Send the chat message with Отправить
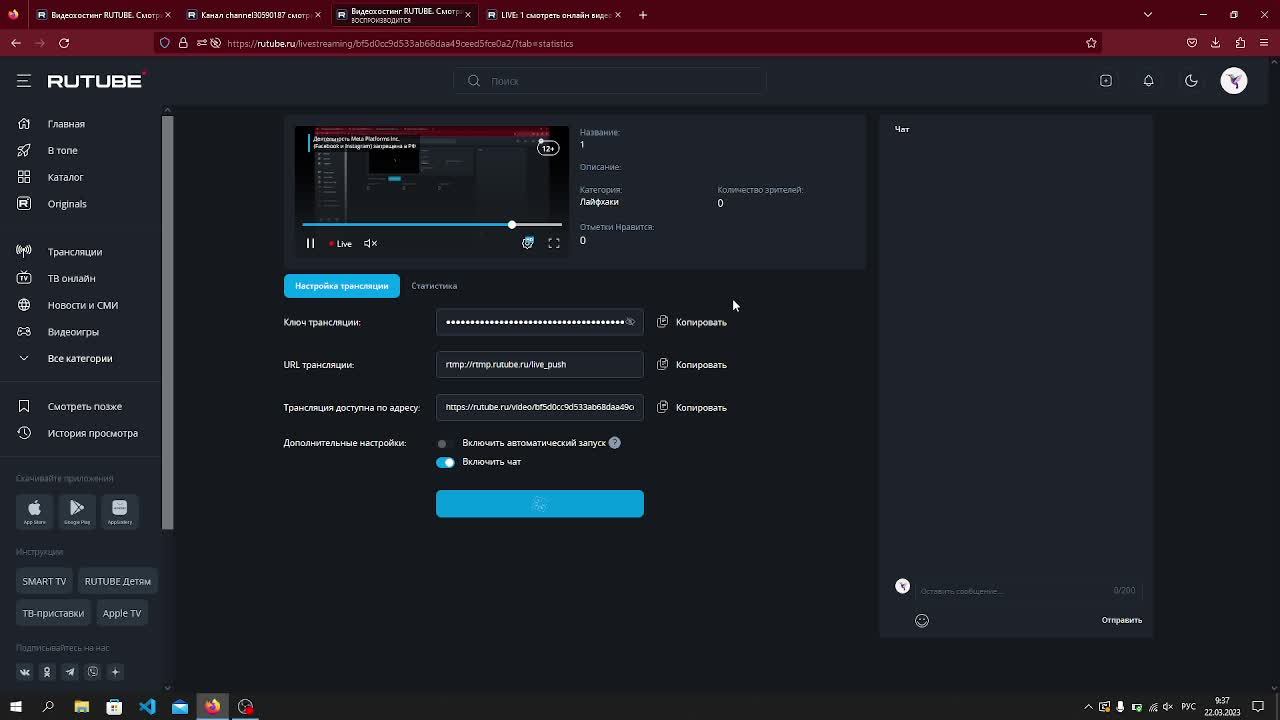This screenshot has height=720, width=1280. coord(1122,620)
